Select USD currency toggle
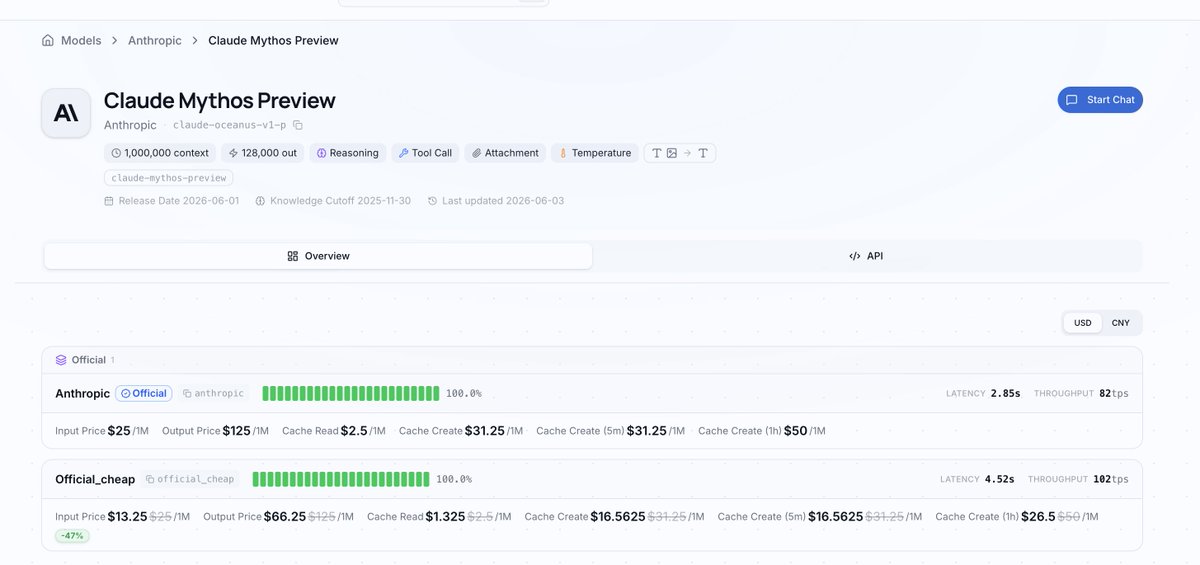1200x565 pixels. pos(1083,323)
